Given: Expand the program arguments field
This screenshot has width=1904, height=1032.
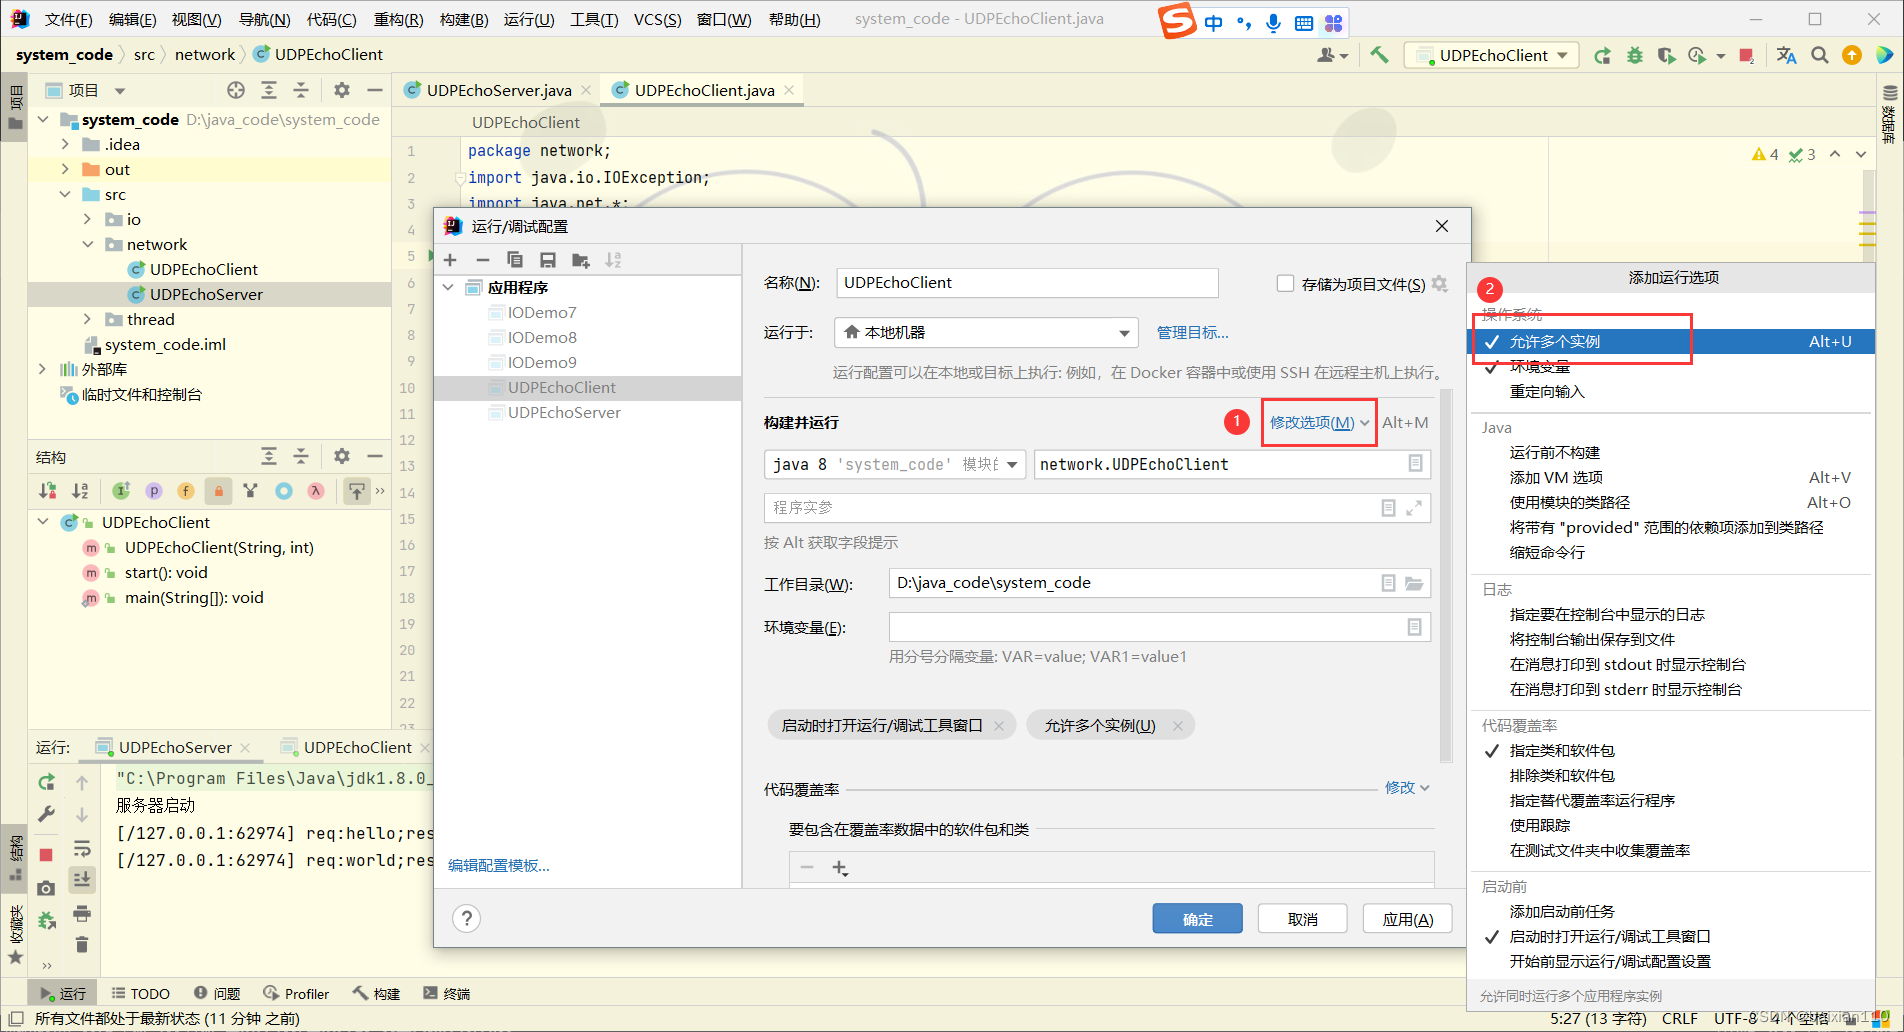Looking at the screenshot, I should coord(1414,508).
